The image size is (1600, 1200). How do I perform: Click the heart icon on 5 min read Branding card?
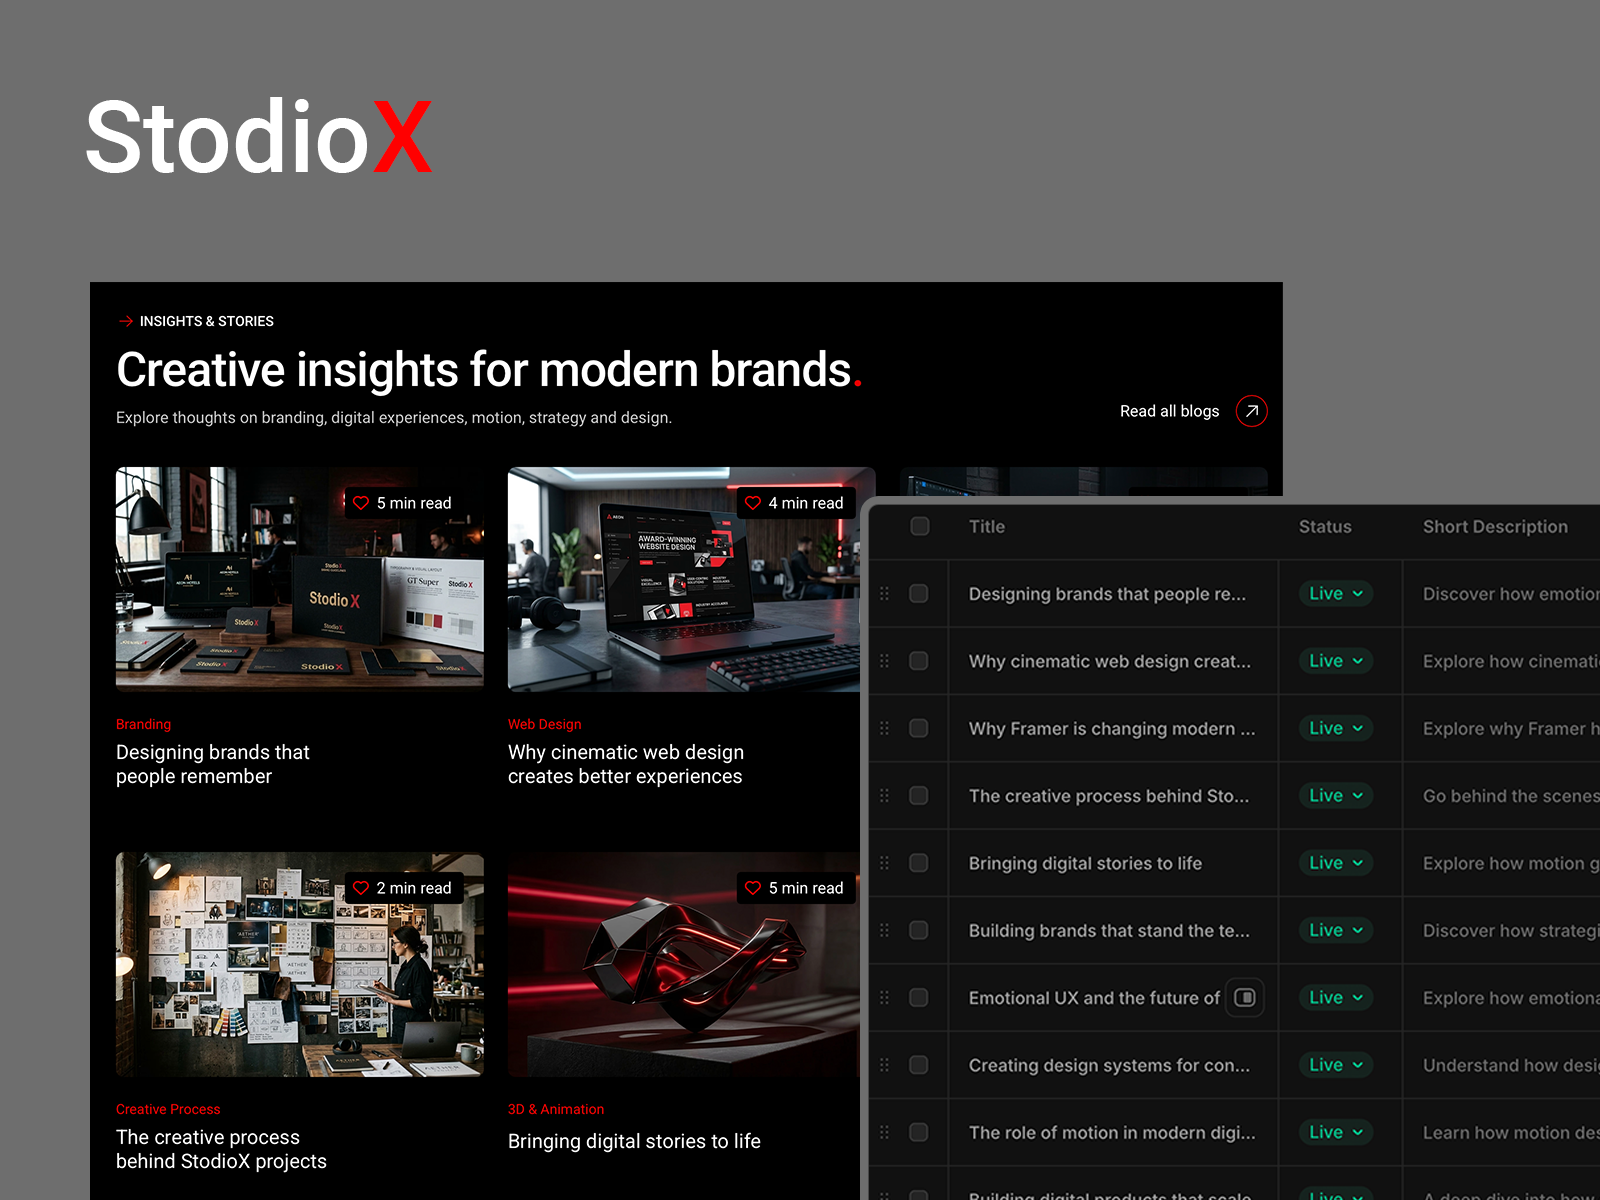[x=361, y=503]
